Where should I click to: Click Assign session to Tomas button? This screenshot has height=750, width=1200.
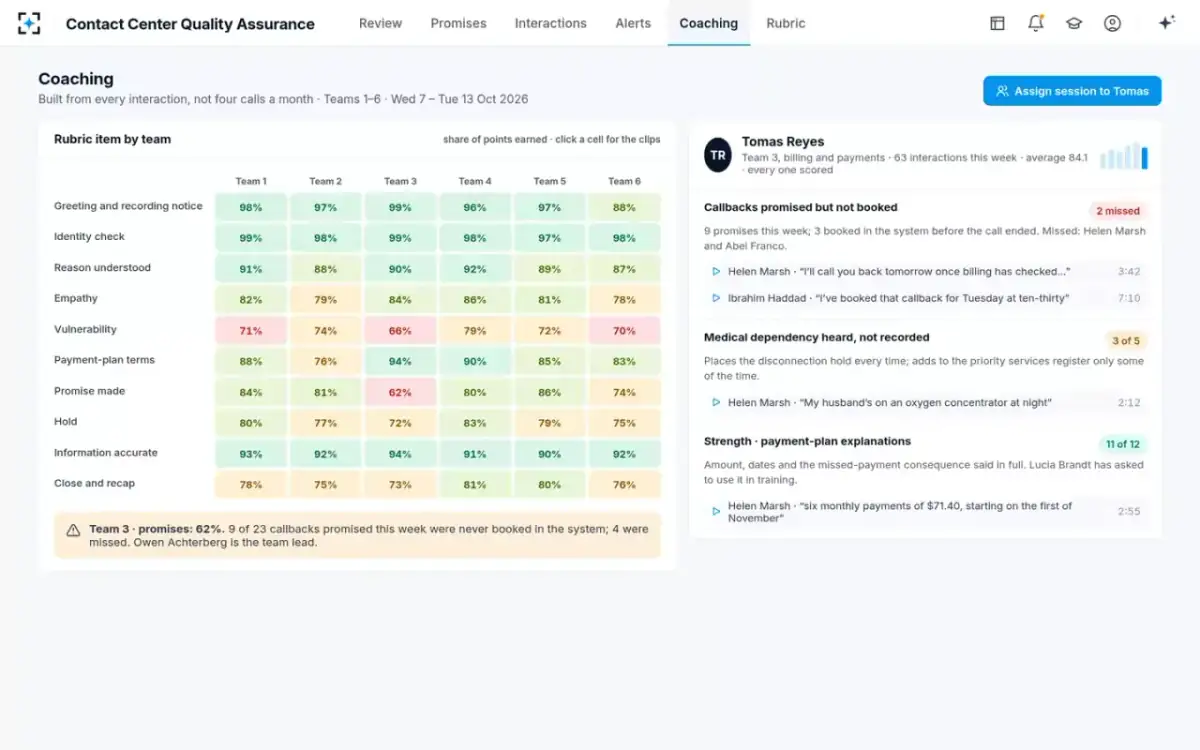tap(1072, 91)
